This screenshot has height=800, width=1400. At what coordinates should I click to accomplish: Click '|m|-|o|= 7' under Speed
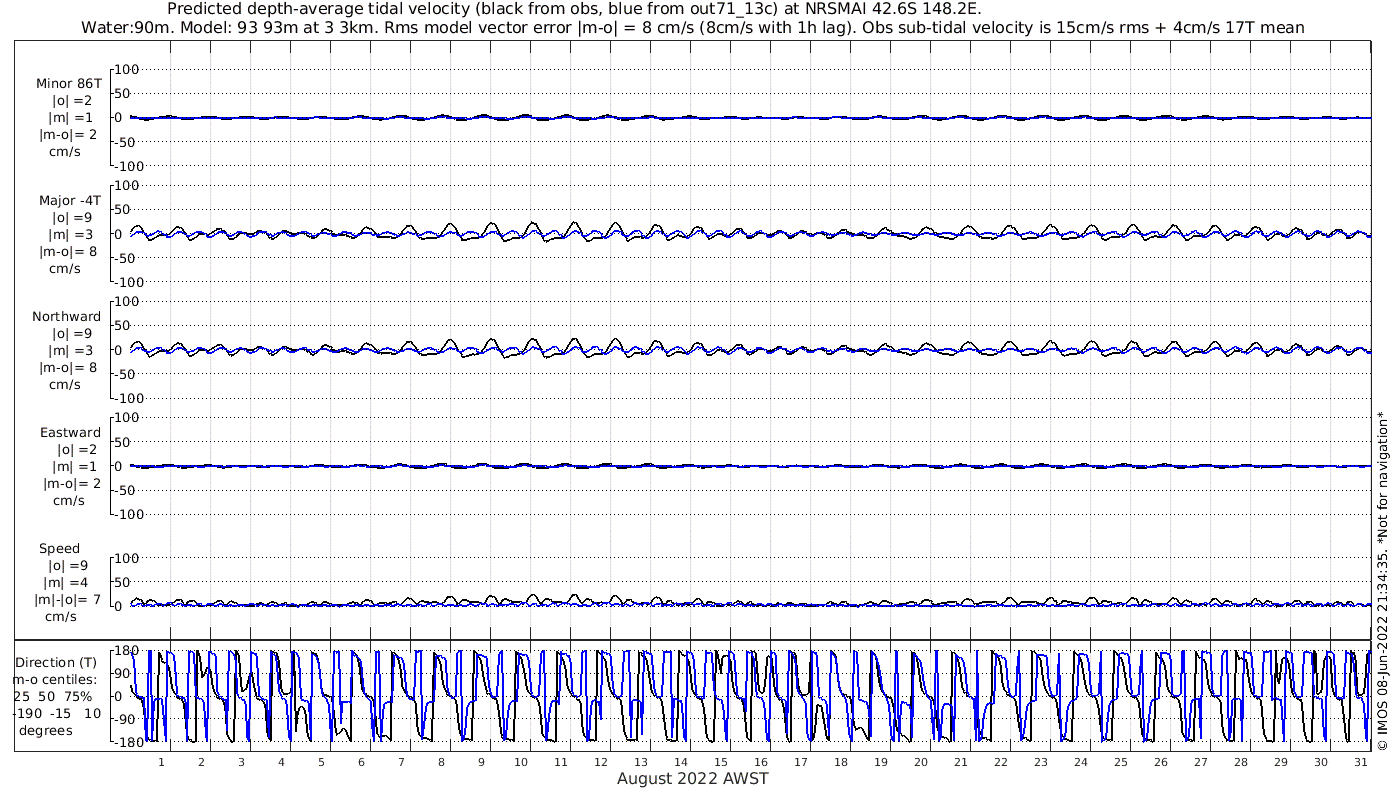[70, 599]
